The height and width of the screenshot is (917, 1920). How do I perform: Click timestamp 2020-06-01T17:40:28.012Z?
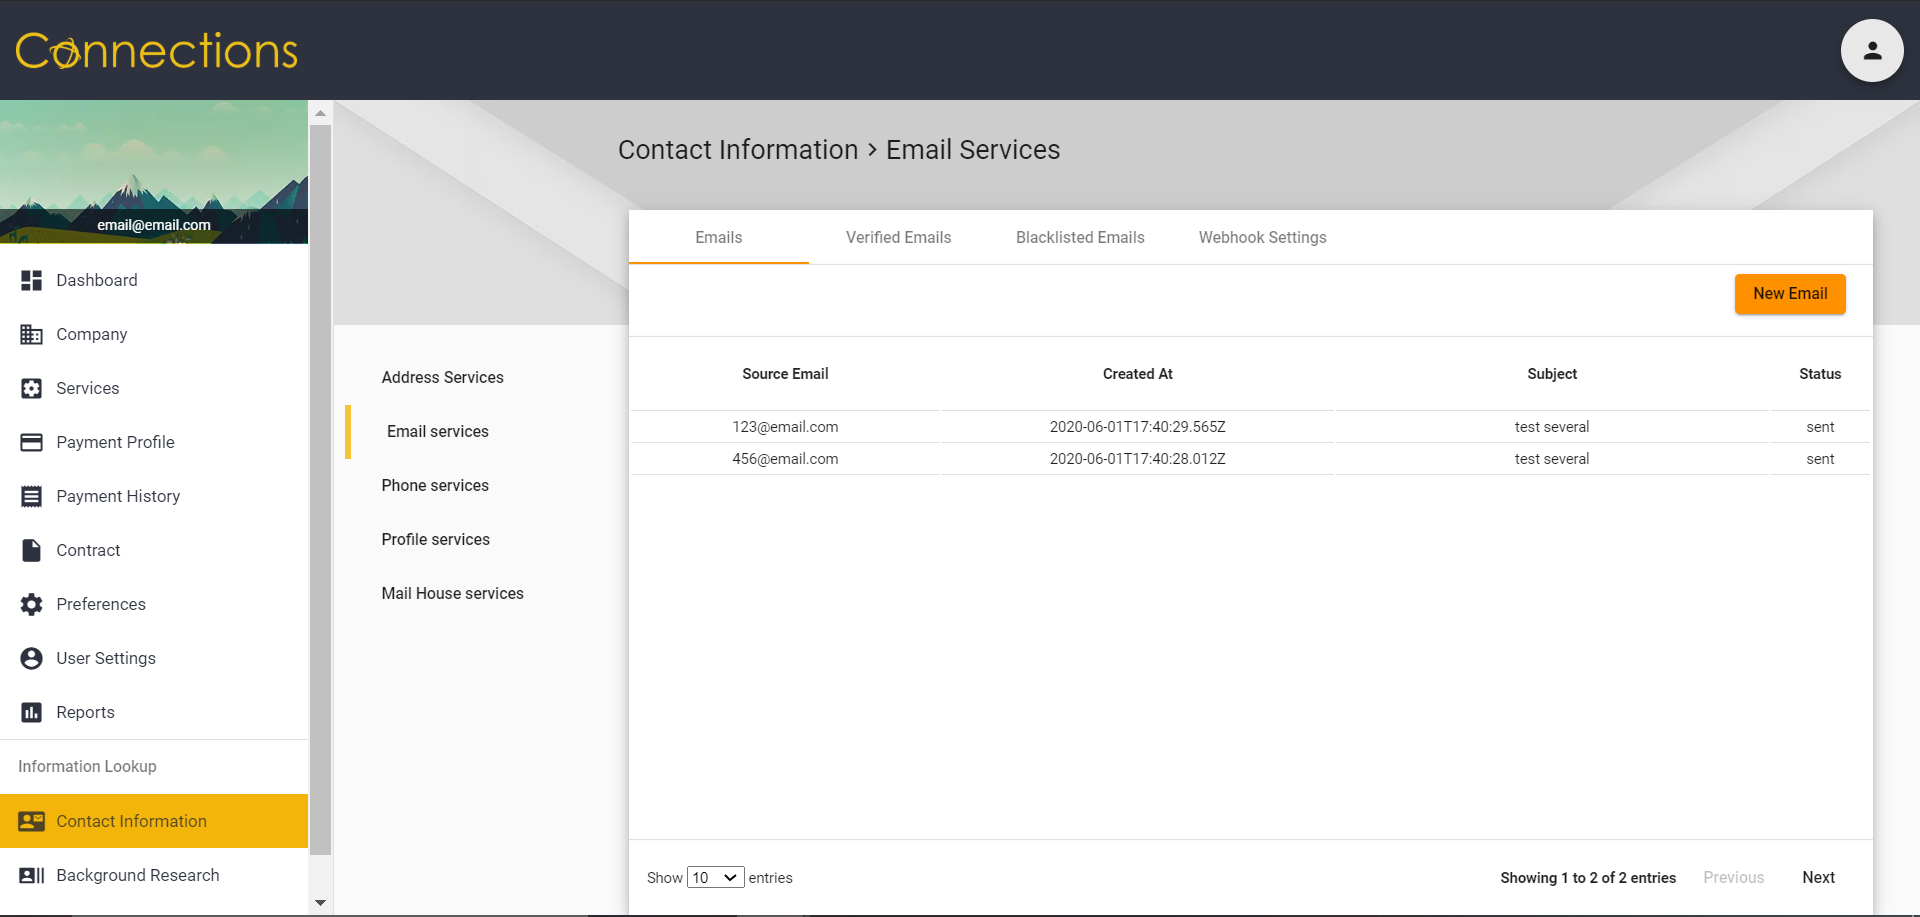click(1137, 459)
